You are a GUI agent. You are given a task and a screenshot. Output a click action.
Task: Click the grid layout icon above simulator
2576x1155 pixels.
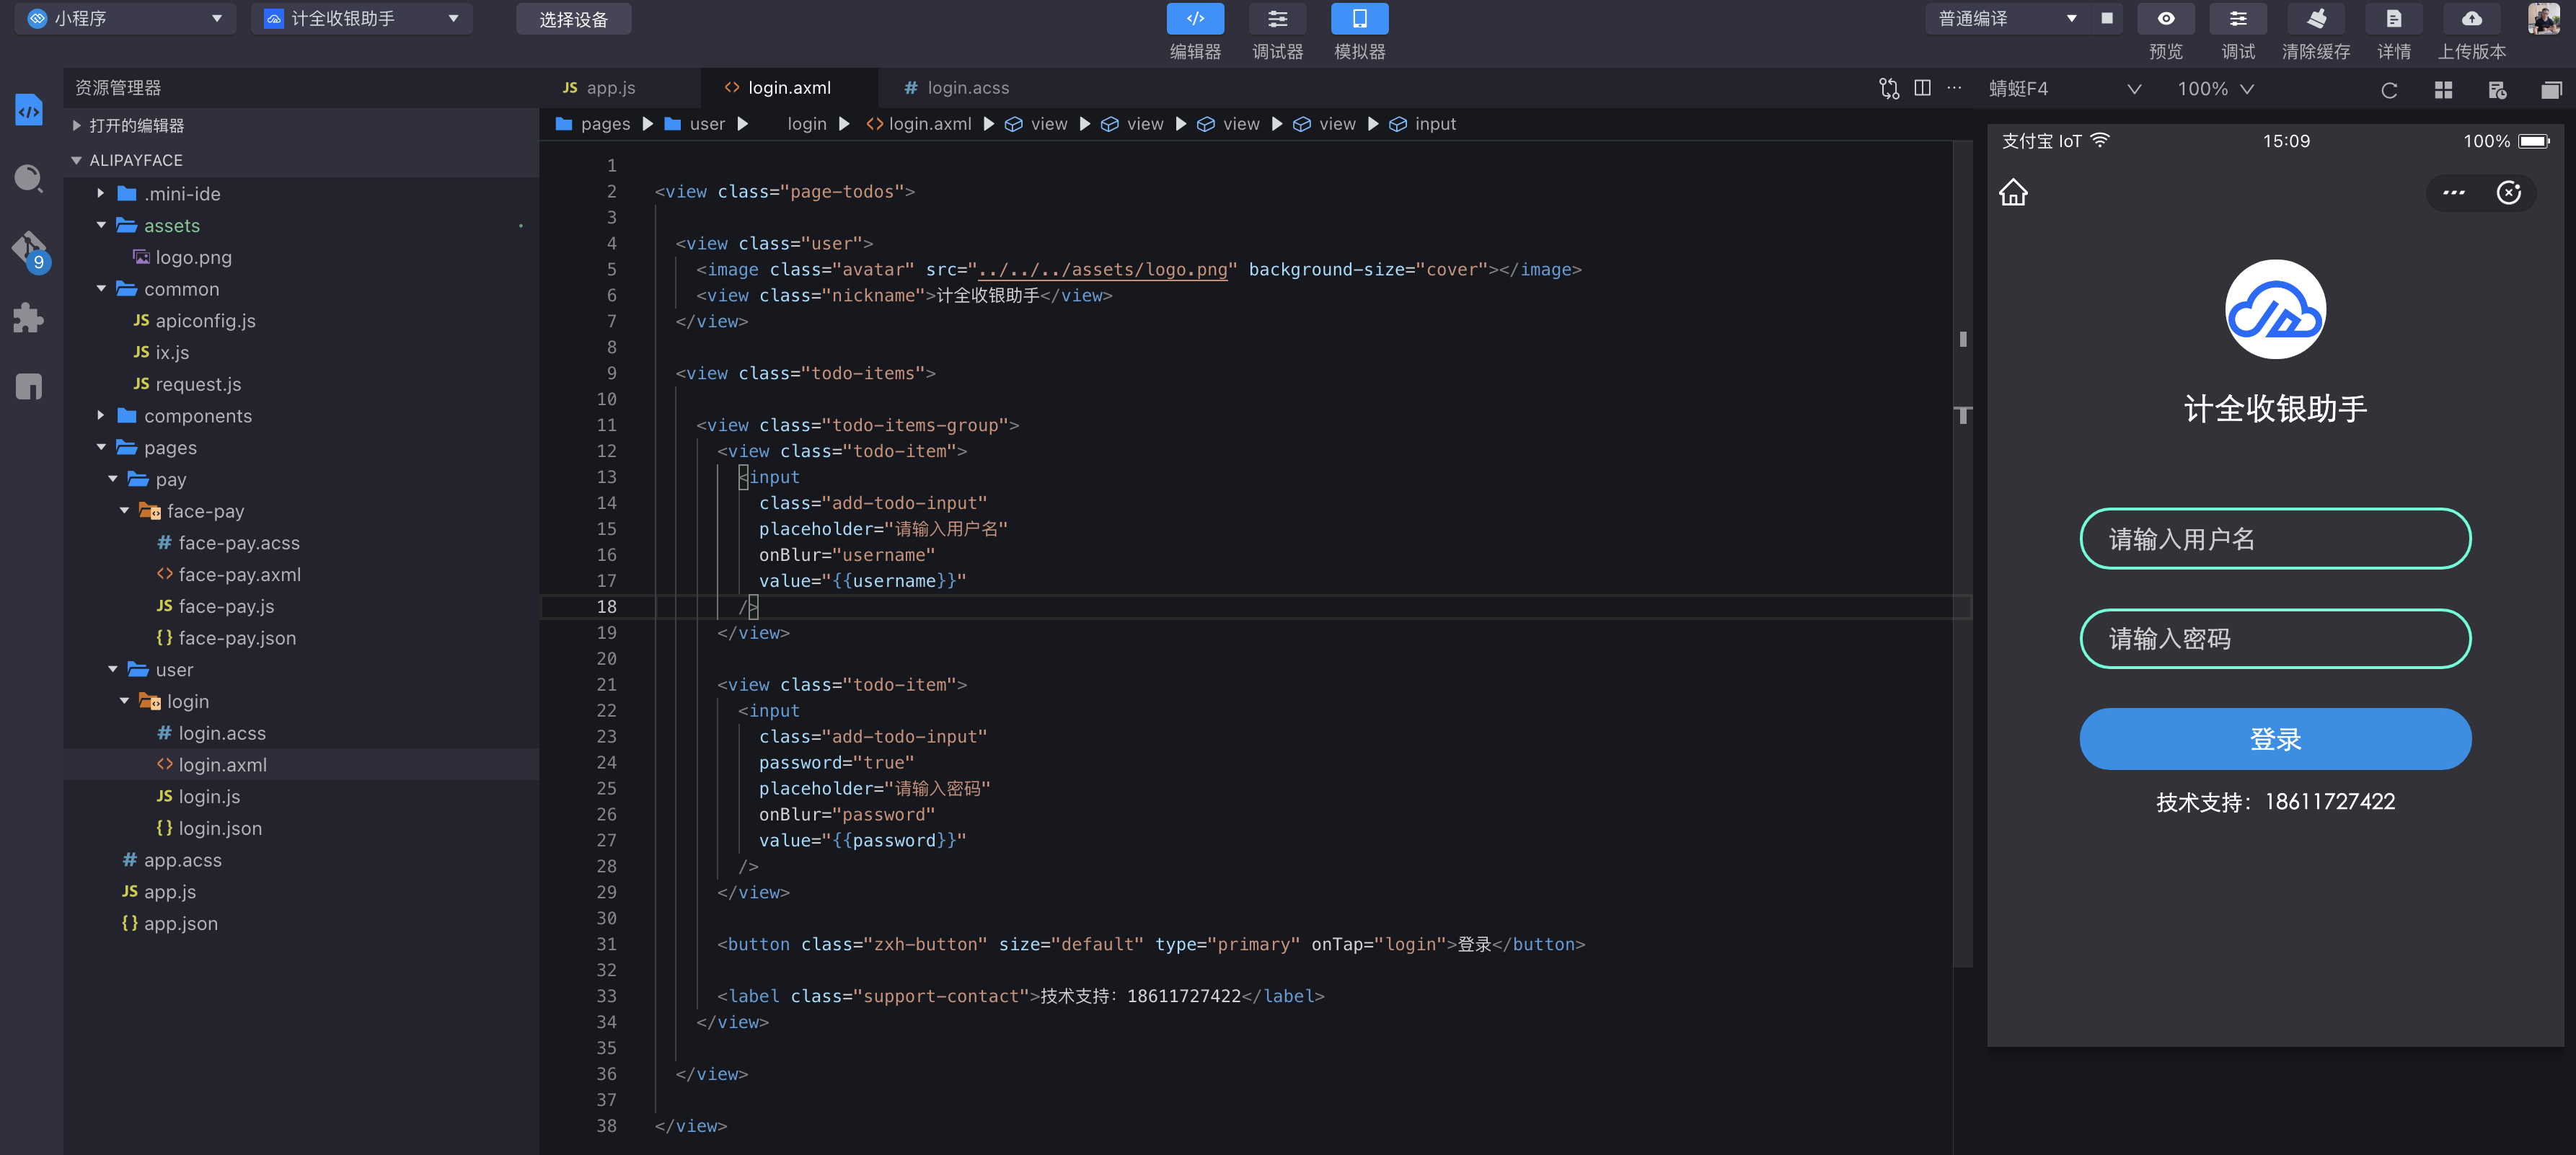[x=2443, y=90]
